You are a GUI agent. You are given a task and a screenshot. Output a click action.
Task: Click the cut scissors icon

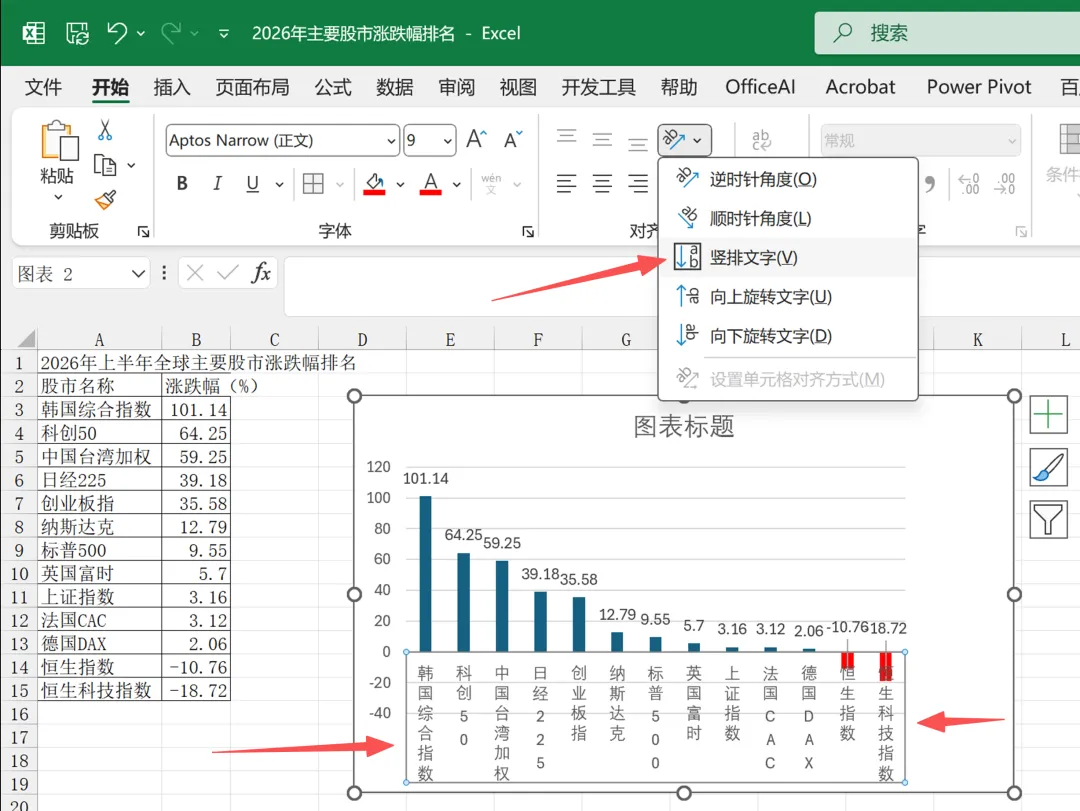105,130
